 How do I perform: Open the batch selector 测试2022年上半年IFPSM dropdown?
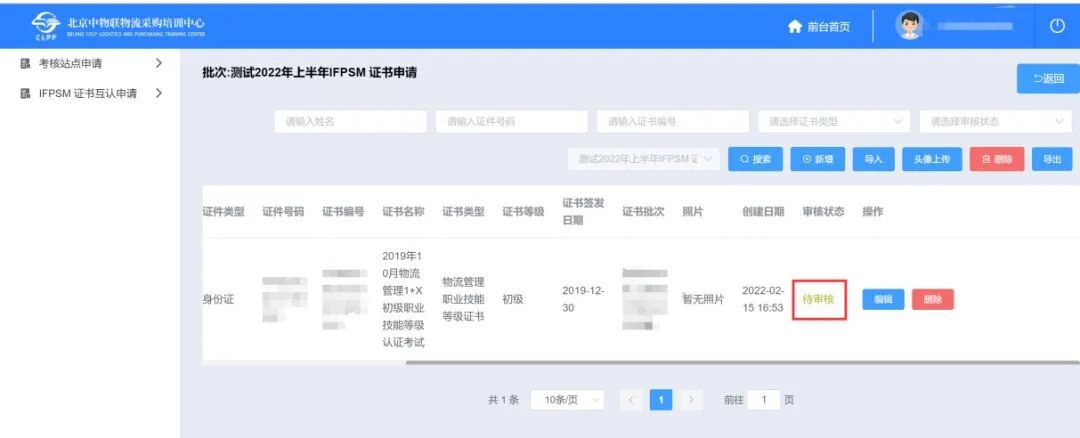tap(644, 159)
